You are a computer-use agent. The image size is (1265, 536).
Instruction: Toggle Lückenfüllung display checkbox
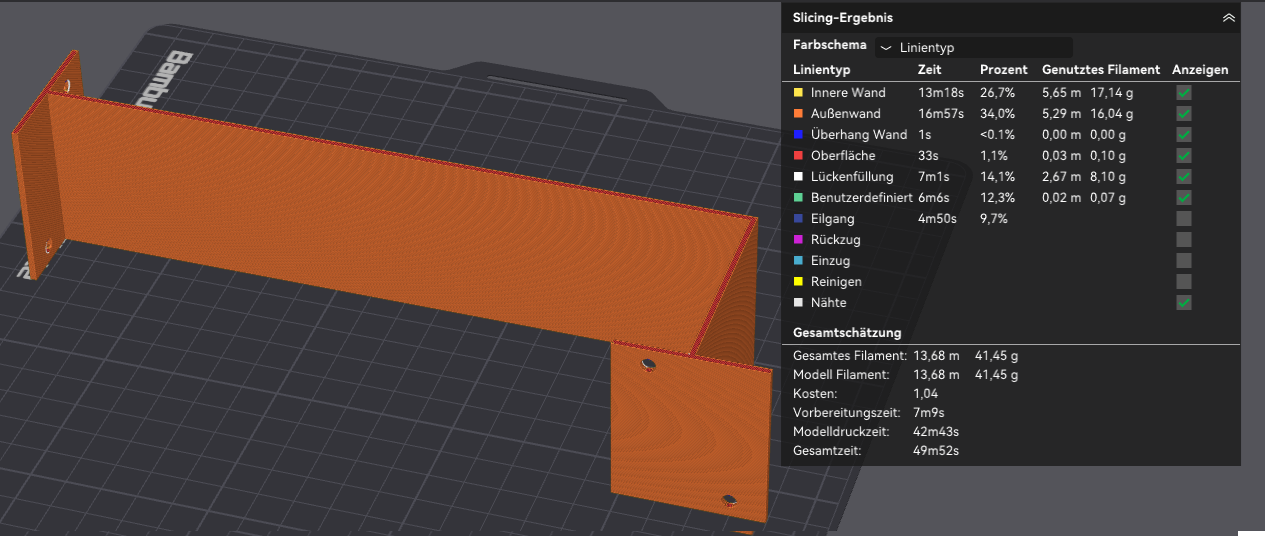tap(1184, 177)
